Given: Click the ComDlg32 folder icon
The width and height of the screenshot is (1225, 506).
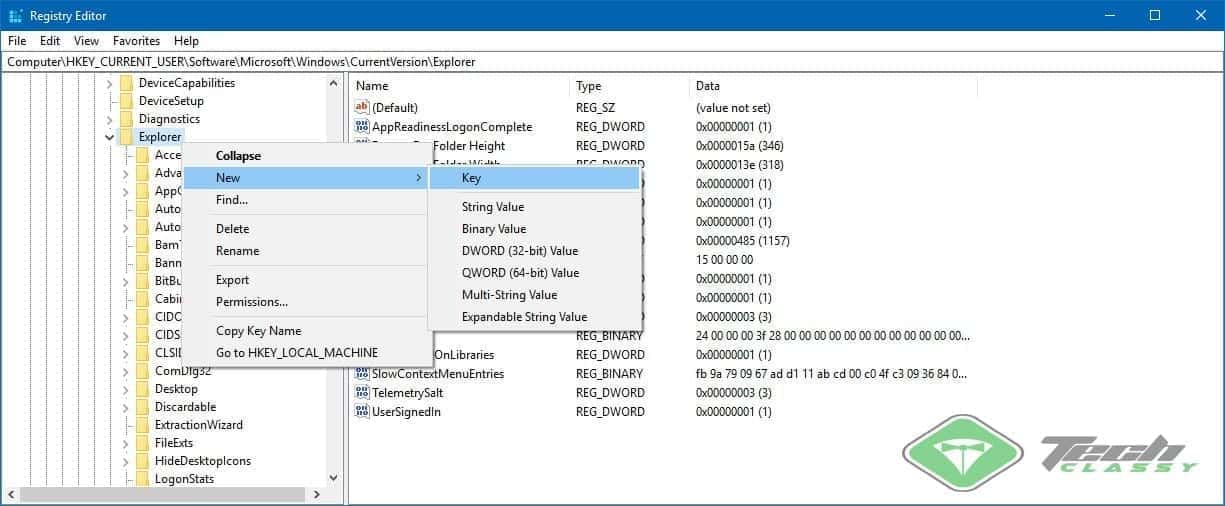Looking at the screenshot, I should pyautogui.click(x=142, y=371).
